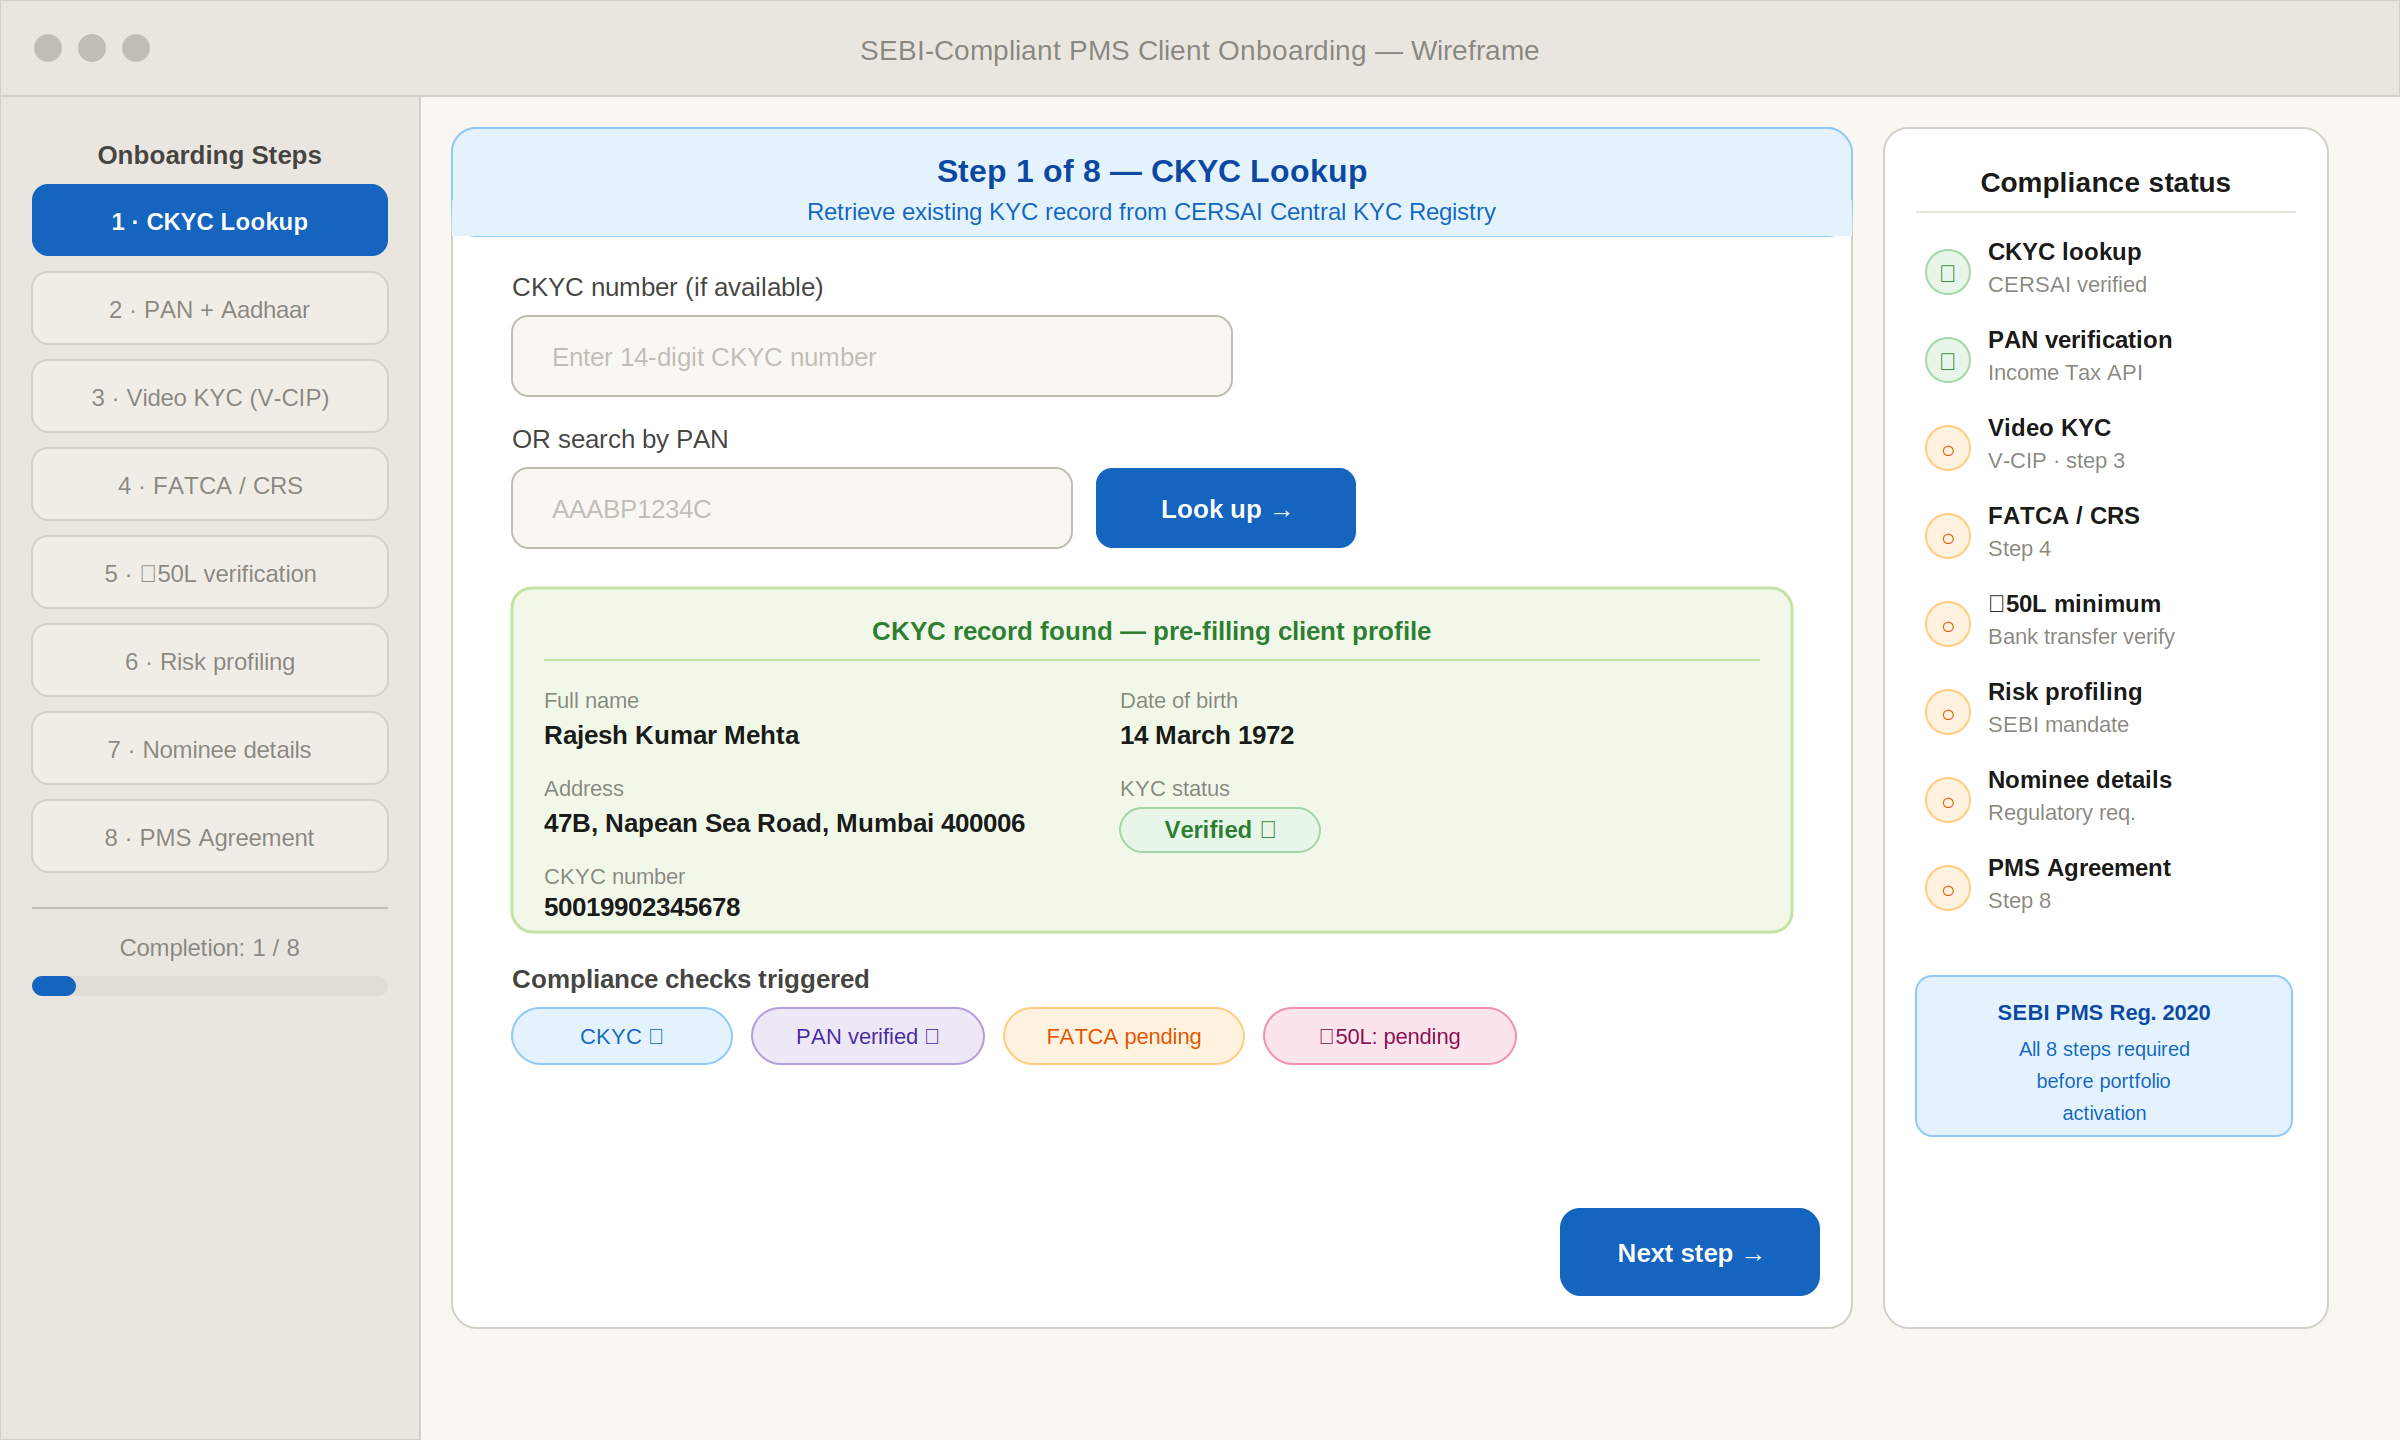Switch to step 4 FATCA / CRS
Screen dimensions: 2400x1440
tap(210, 484)
